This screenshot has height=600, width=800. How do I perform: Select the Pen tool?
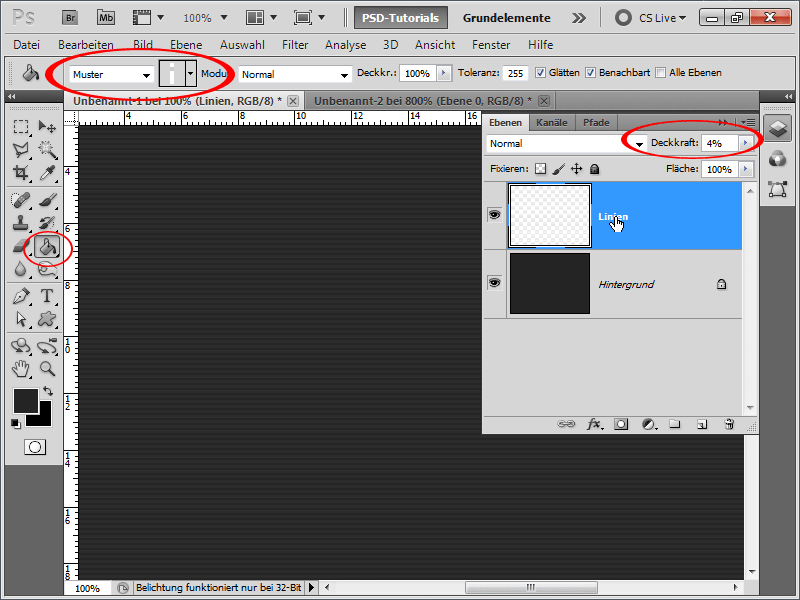[x=20, y=296]
